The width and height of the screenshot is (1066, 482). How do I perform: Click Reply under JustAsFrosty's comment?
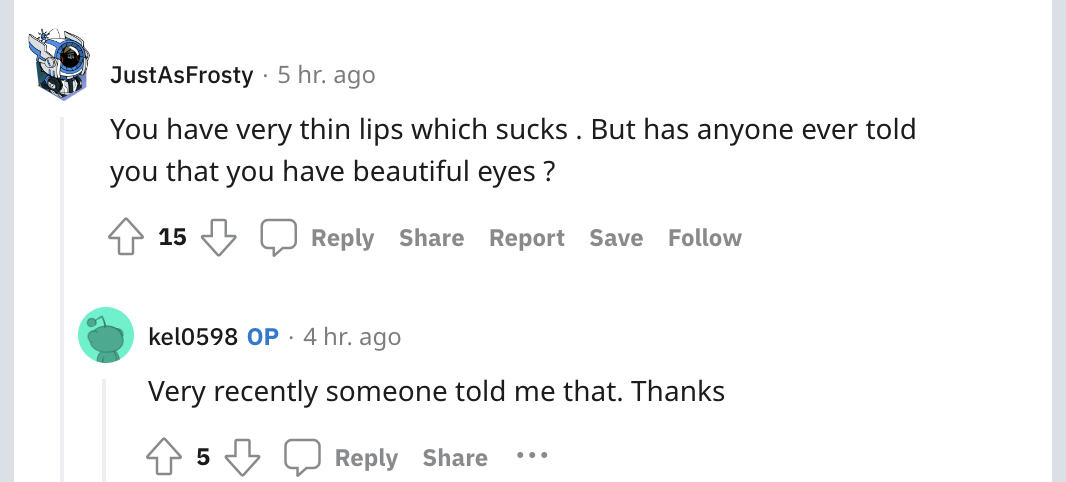[x=343, y=238]
